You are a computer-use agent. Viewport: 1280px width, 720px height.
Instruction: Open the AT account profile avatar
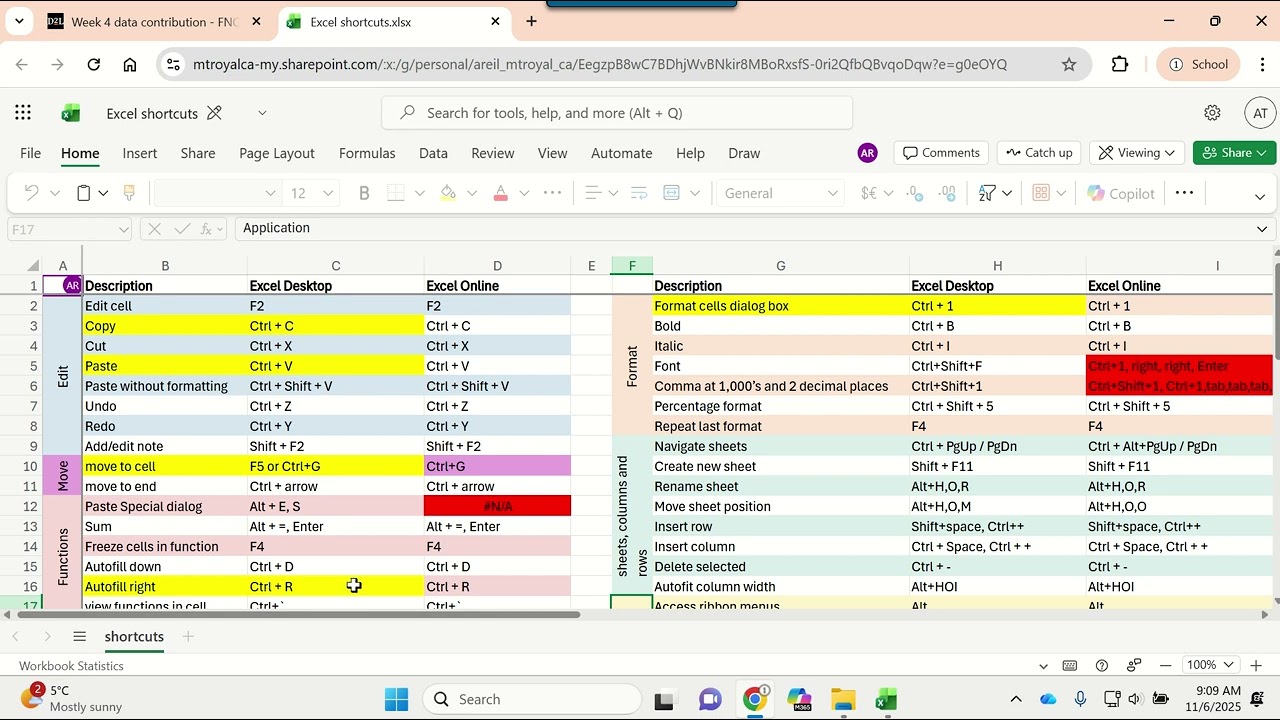coord(1260,113)
